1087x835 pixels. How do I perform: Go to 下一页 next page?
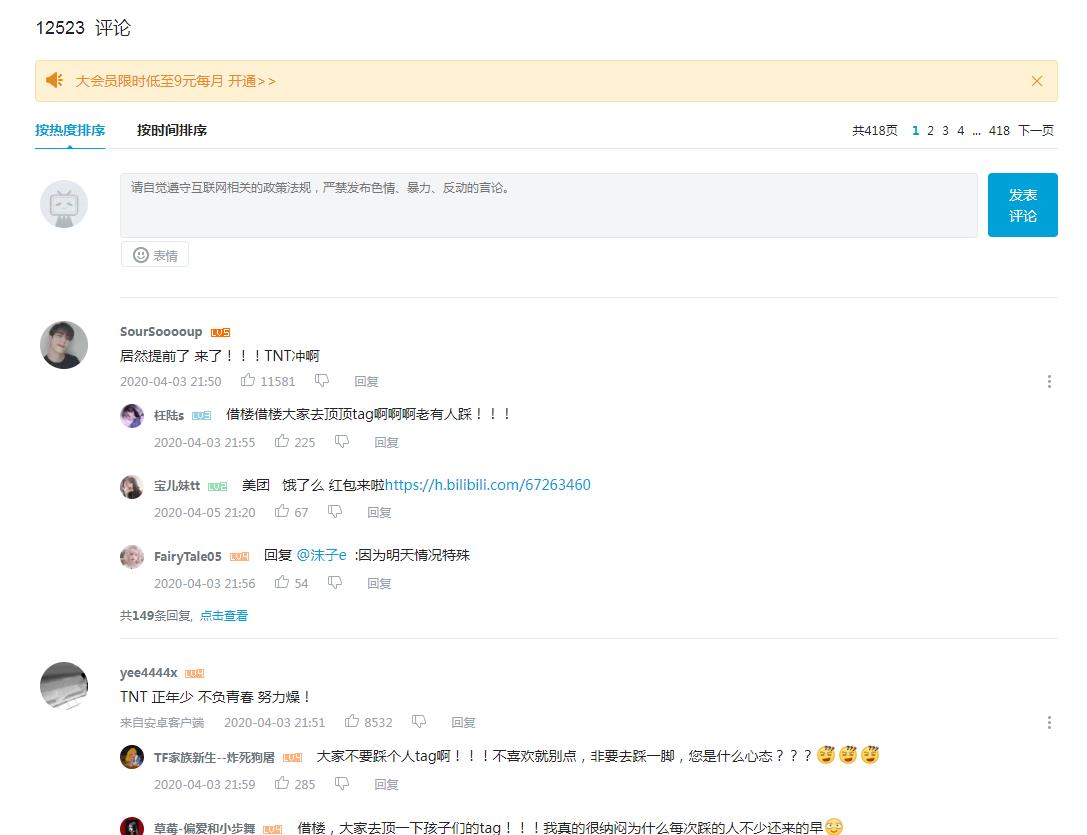click(x=1035, y=130)
